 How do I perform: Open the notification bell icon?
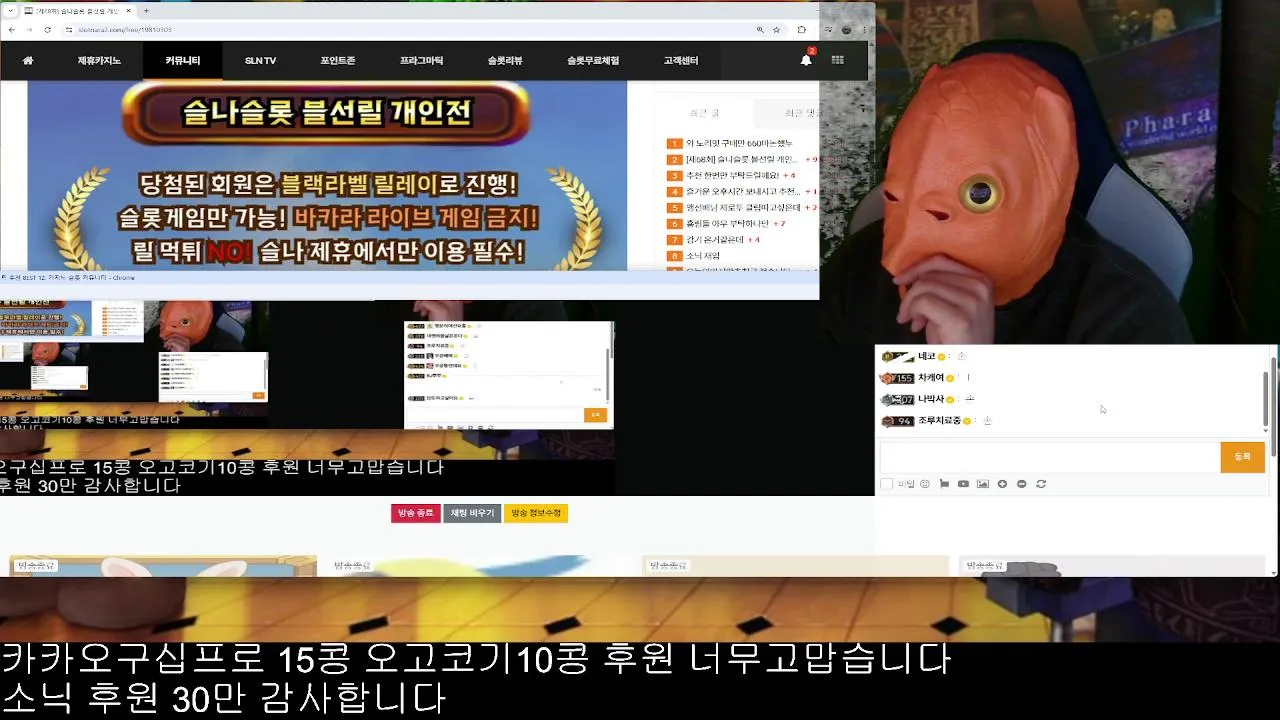pyautogui.click(x=806, y=60)
